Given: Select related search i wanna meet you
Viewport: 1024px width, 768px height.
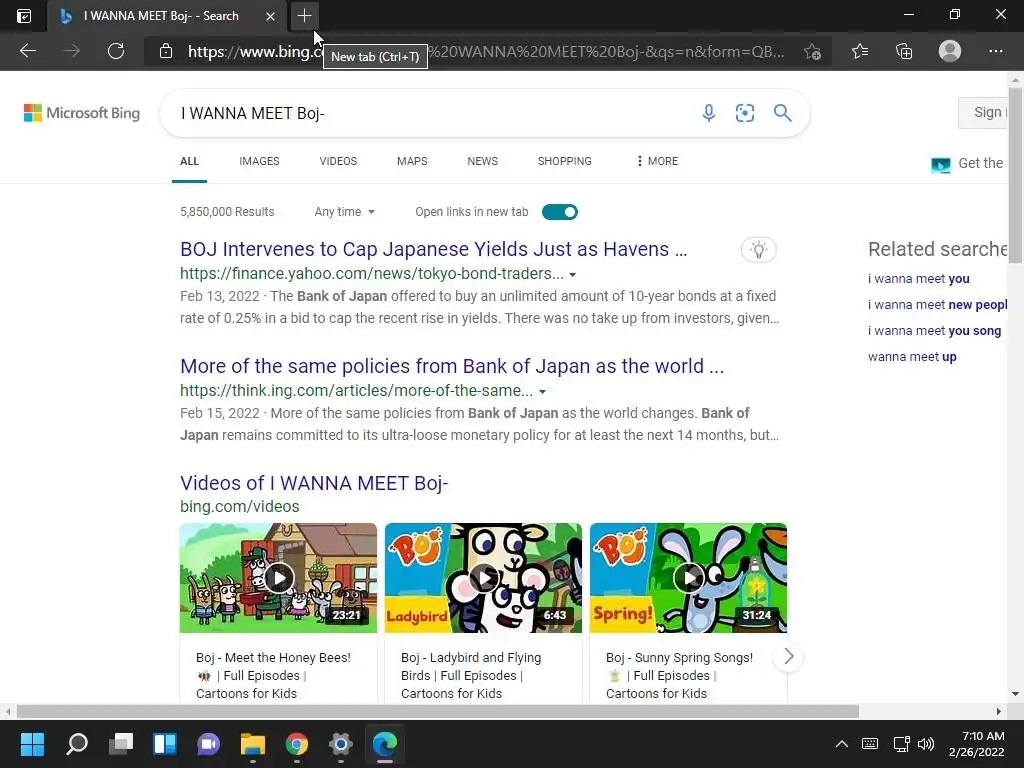Looking at the screenshot, I should (x=919, y=279).
